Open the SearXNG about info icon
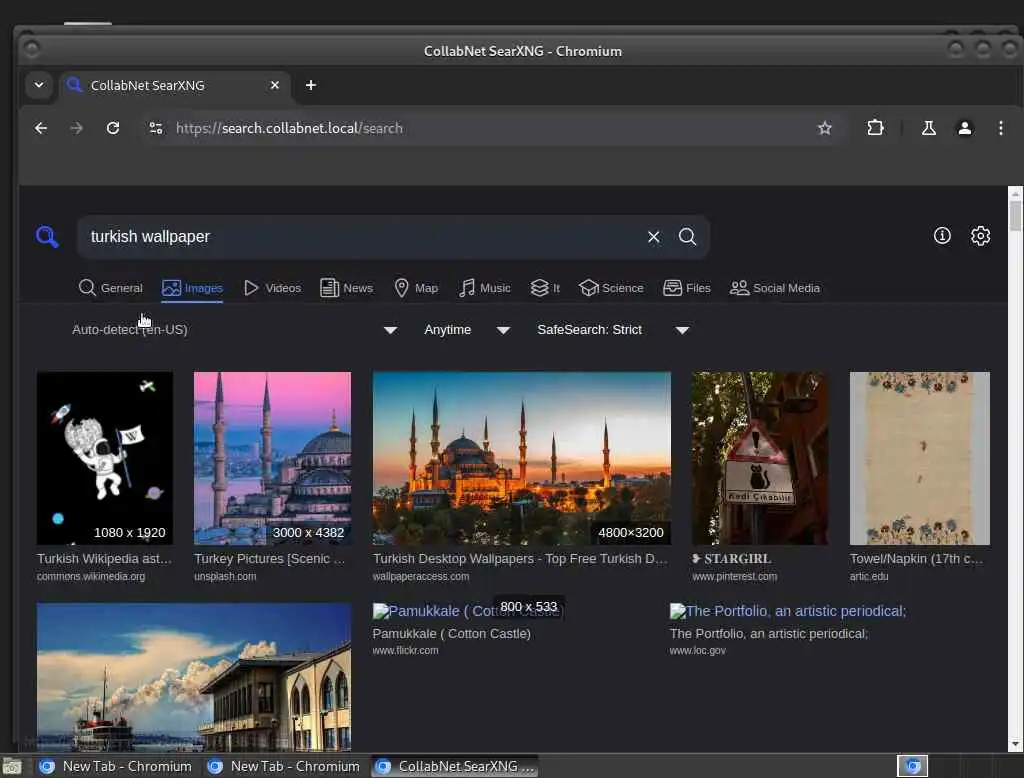 pos(942,236)
